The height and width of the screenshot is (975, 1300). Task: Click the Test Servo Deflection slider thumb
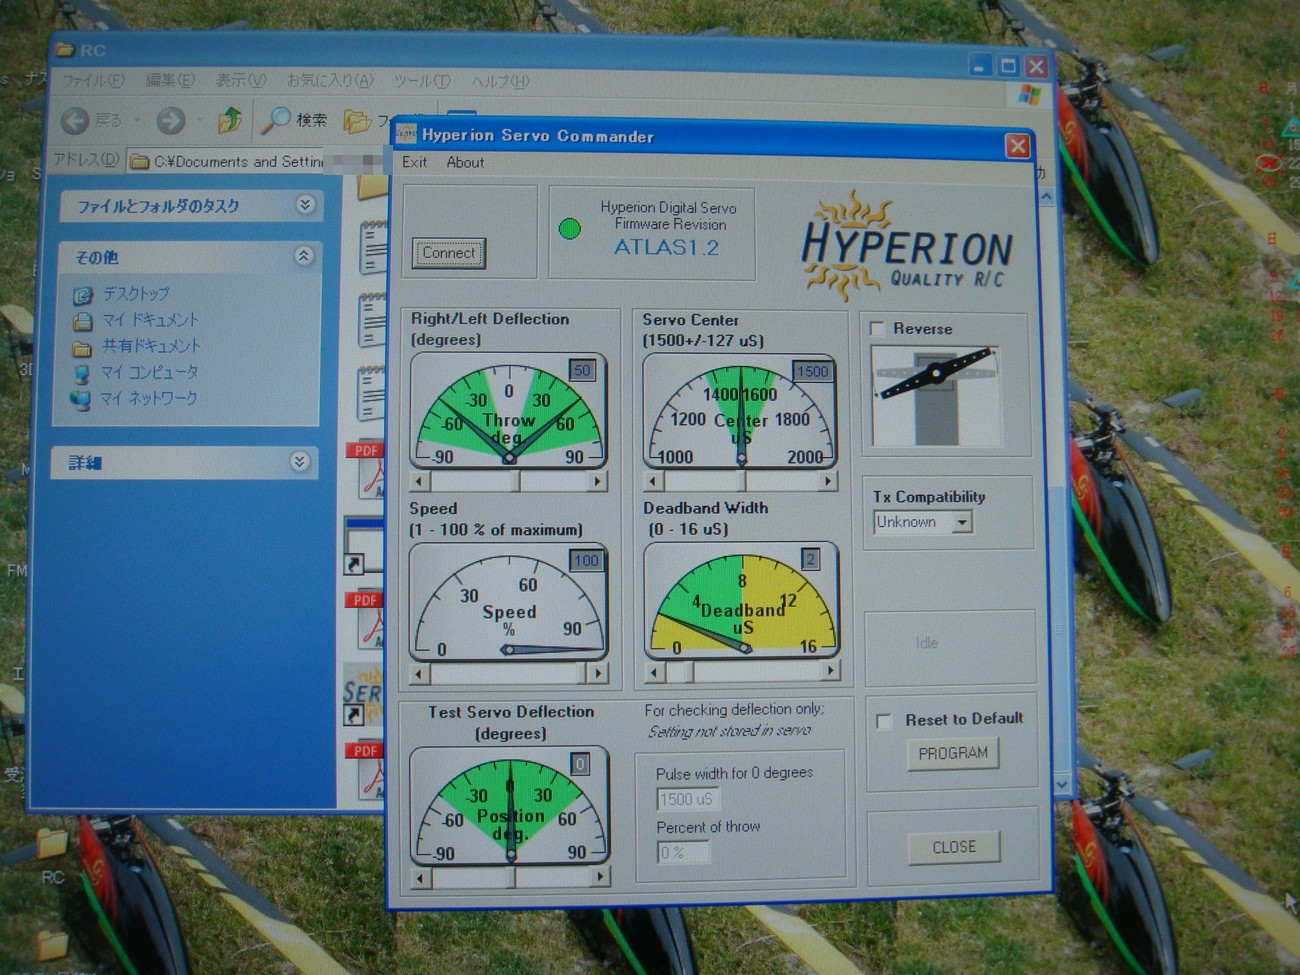tap(512, 879)
